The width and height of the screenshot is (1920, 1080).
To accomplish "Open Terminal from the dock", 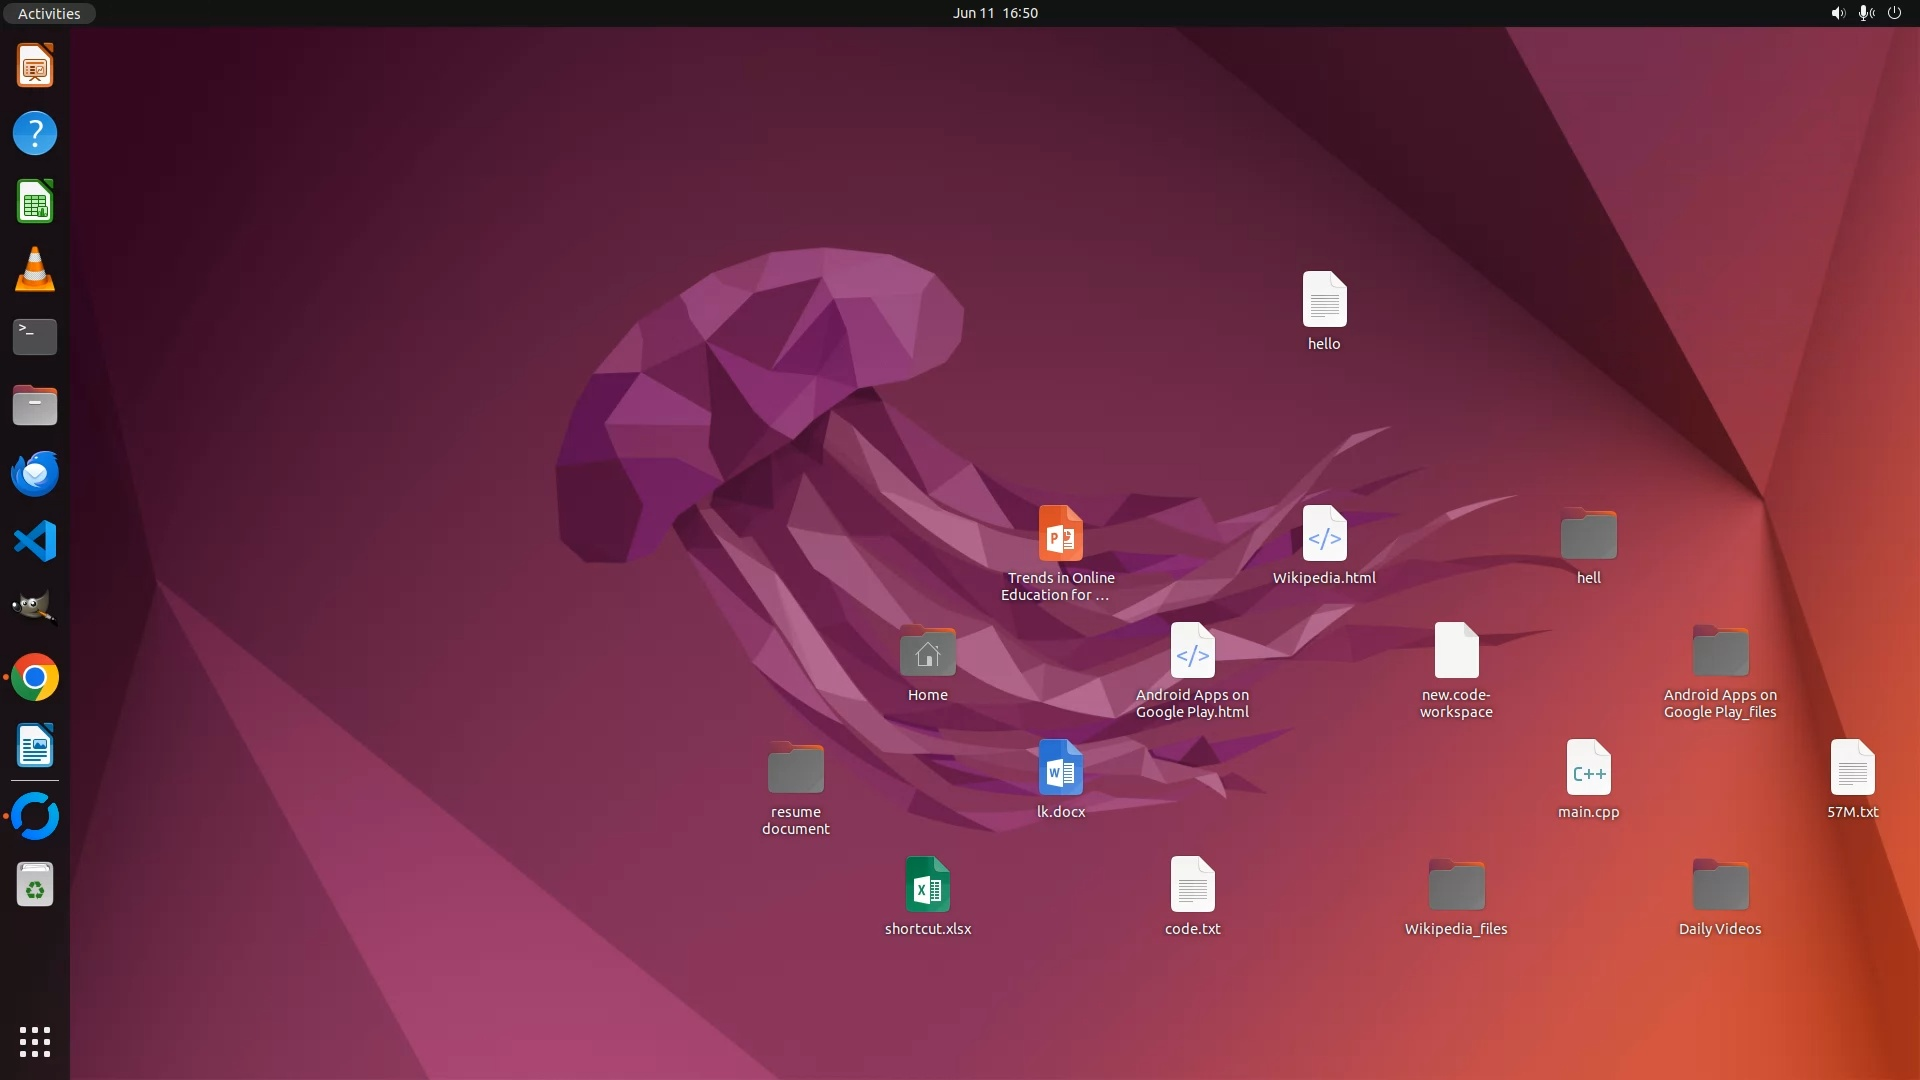I will point(35,337).
